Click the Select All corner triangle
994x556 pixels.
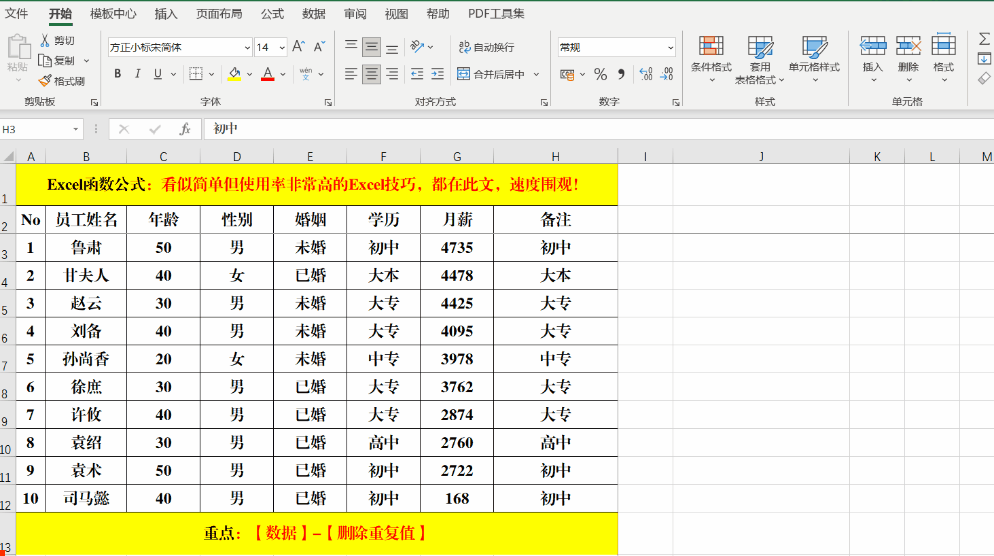8,157
